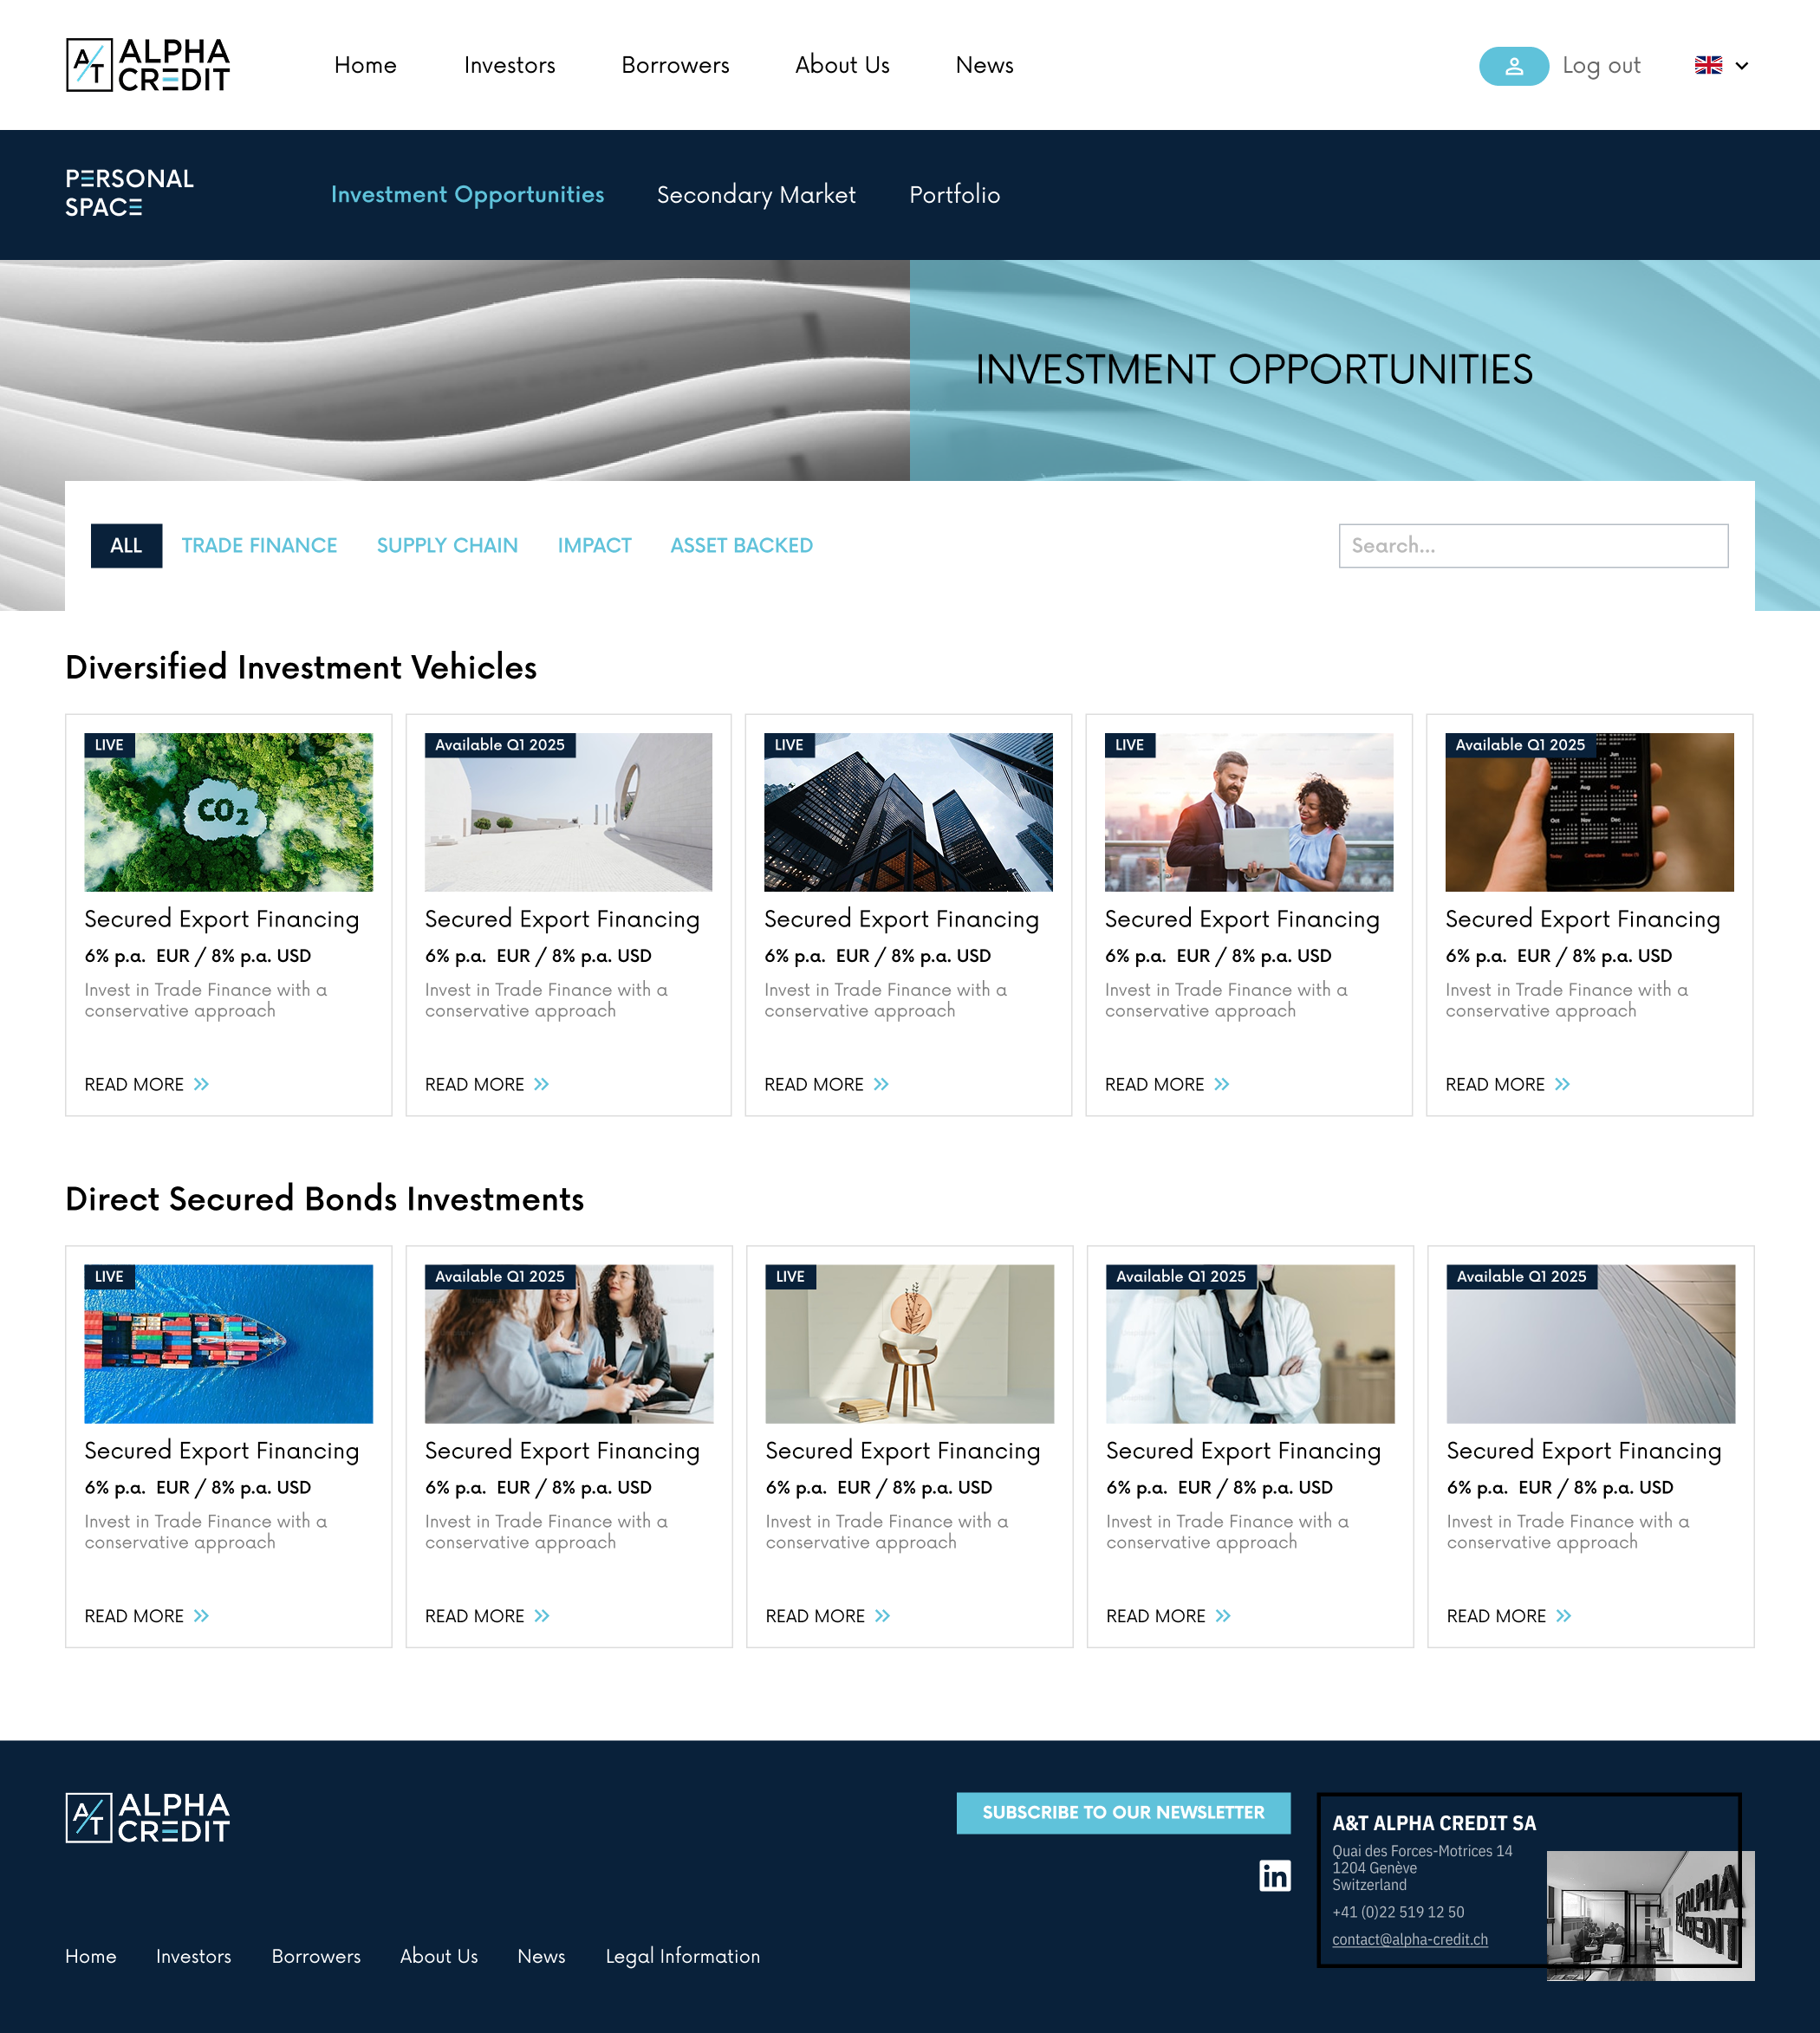Filter by TRADE FINANCE category
The width and height of the screenshot is (1820, 2033).
click(259, 546)
